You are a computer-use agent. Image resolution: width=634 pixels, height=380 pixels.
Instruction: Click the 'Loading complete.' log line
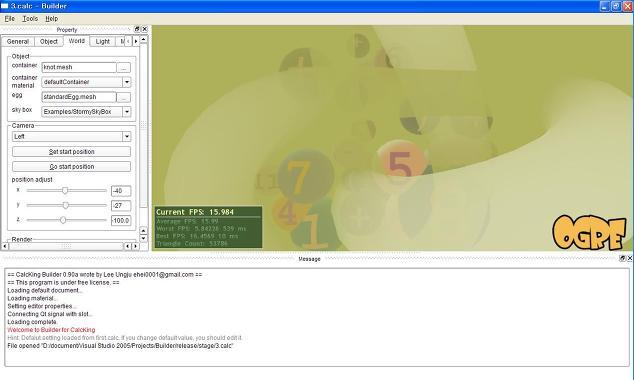coord(32,322)
